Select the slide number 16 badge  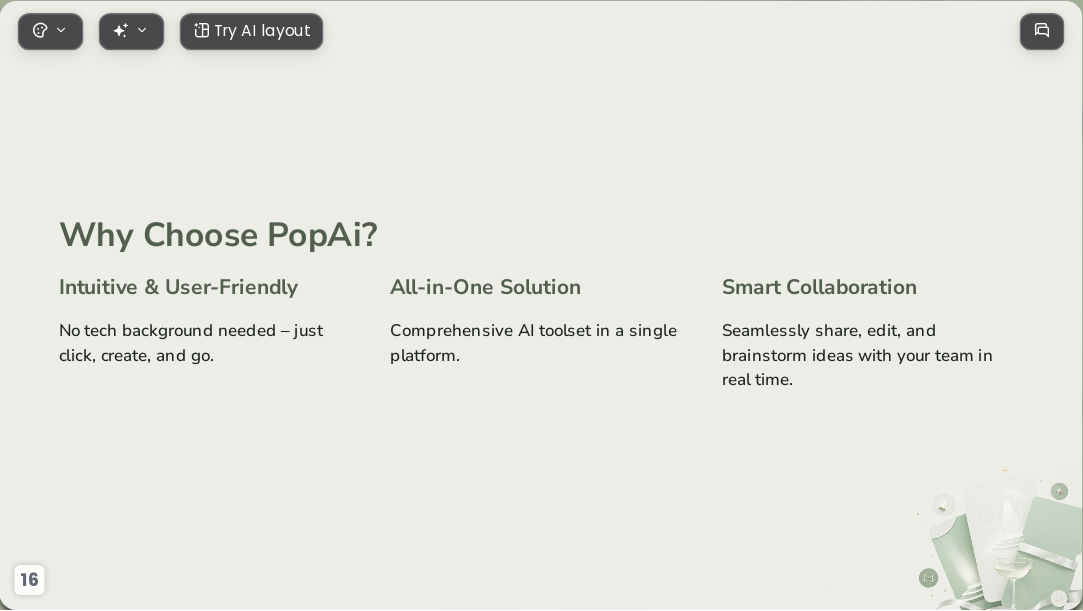tap(29, 579)
